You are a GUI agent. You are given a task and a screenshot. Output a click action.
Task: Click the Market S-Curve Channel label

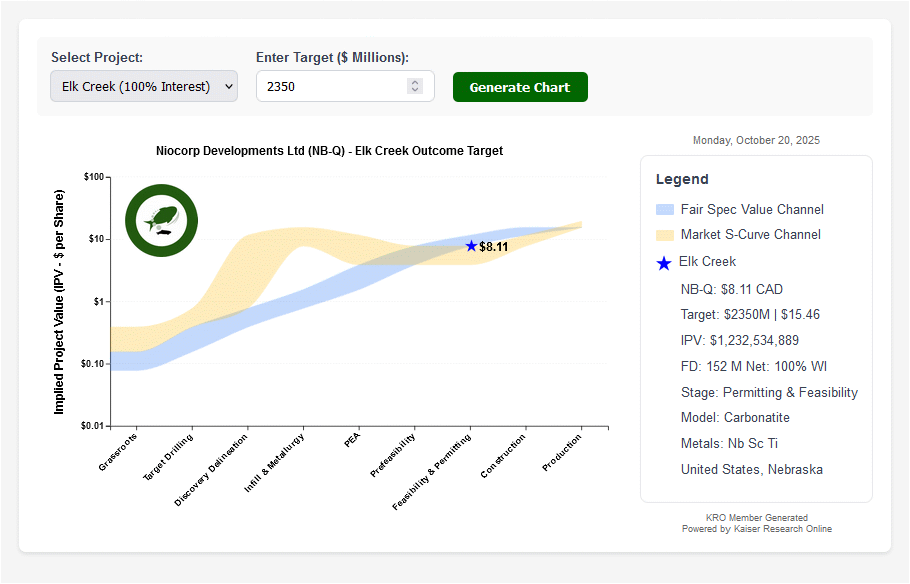click(x=751, y=235)
